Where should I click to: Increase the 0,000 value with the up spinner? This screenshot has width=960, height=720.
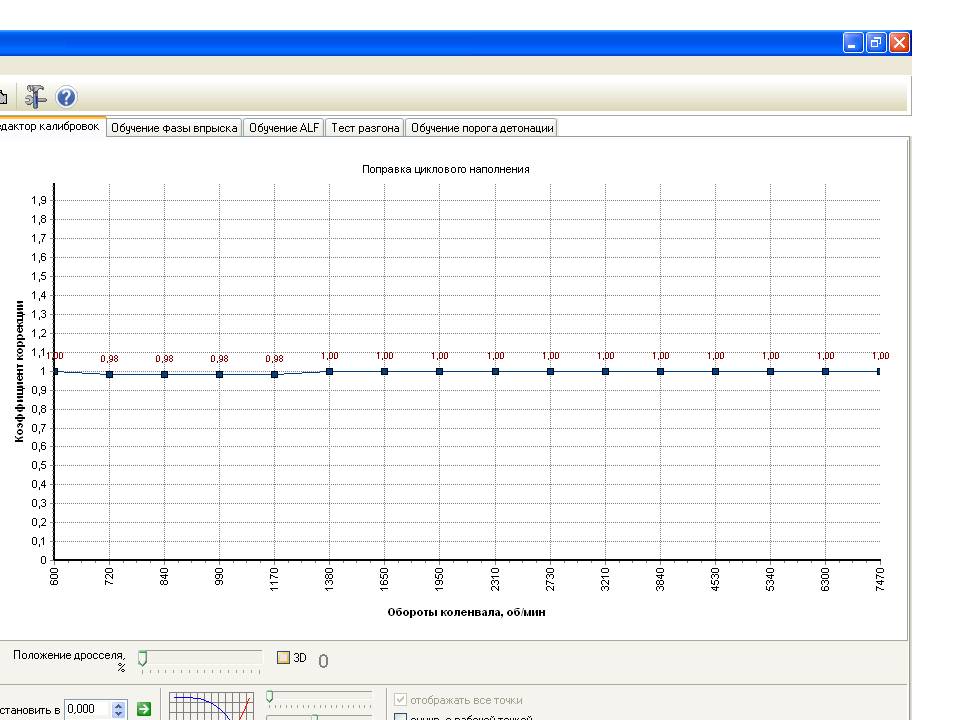point(119,705)
